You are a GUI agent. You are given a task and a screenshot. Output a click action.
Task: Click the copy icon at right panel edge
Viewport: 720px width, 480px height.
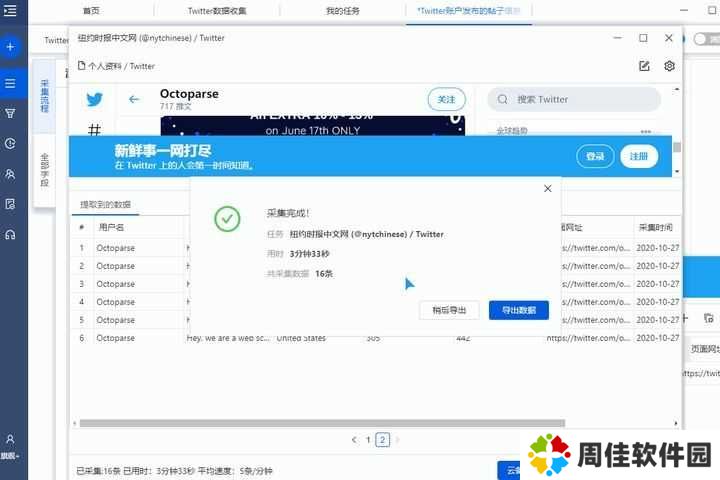(709, 318)
